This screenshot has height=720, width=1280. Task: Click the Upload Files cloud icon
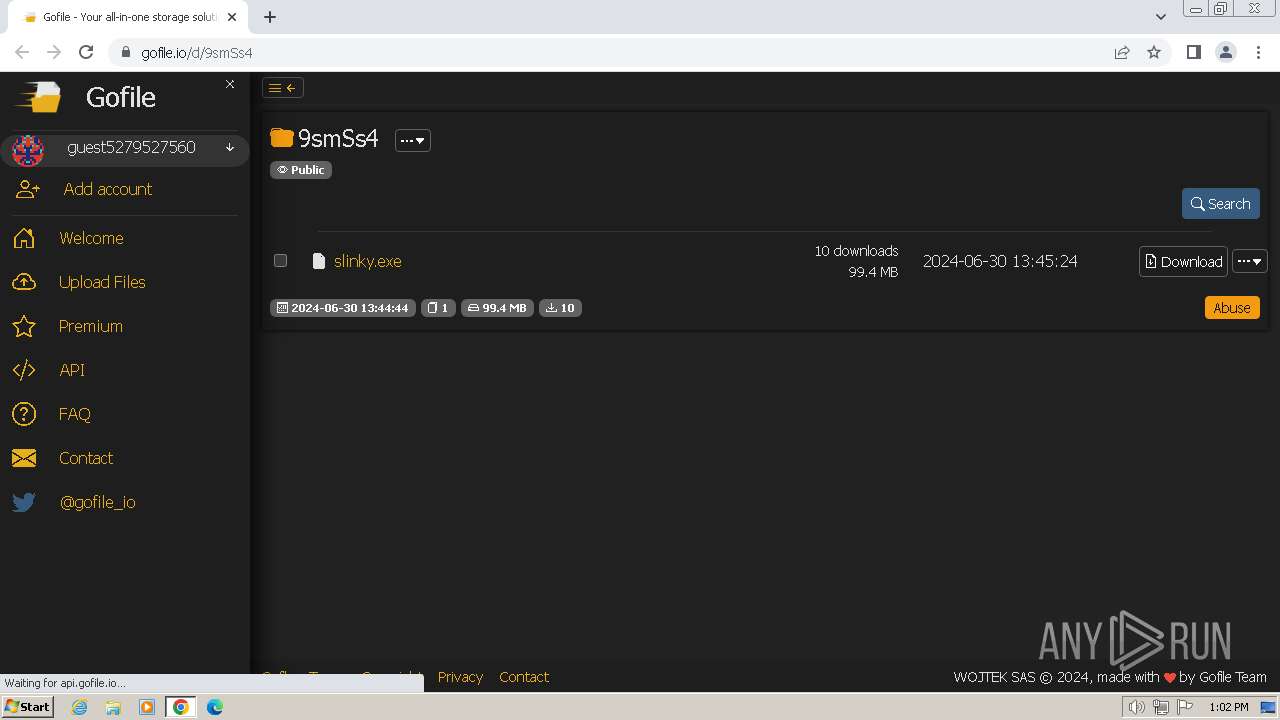[x=24, y=282]
